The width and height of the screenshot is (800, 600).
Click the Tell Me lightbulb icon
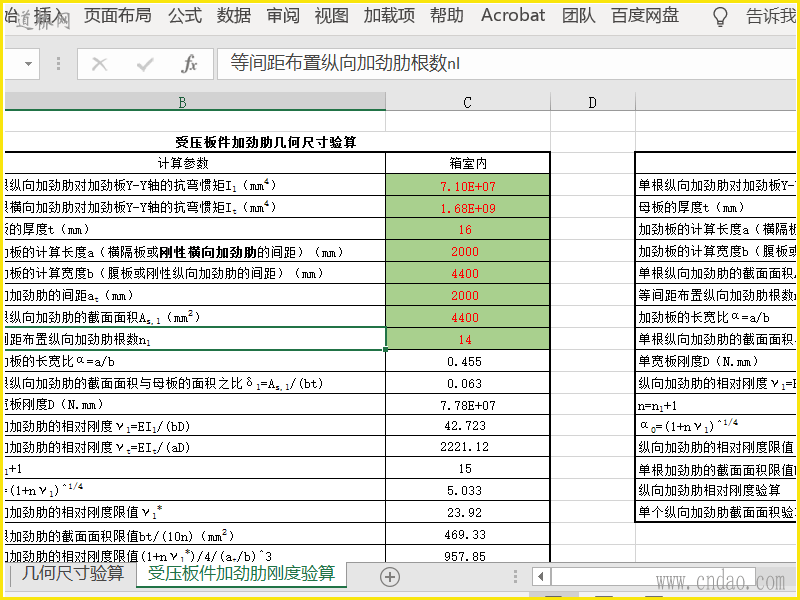click(720, 16)
